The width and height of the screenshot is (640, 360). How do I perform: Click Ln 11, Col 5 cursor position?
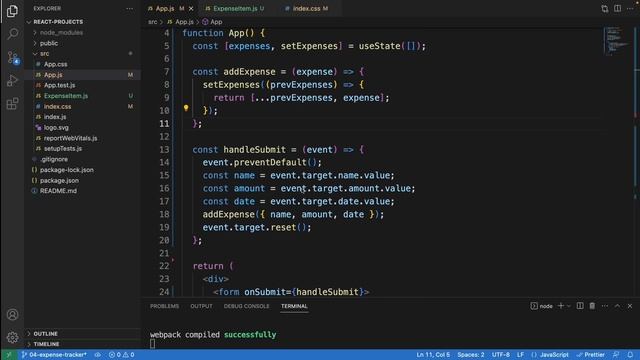[433, 355]
